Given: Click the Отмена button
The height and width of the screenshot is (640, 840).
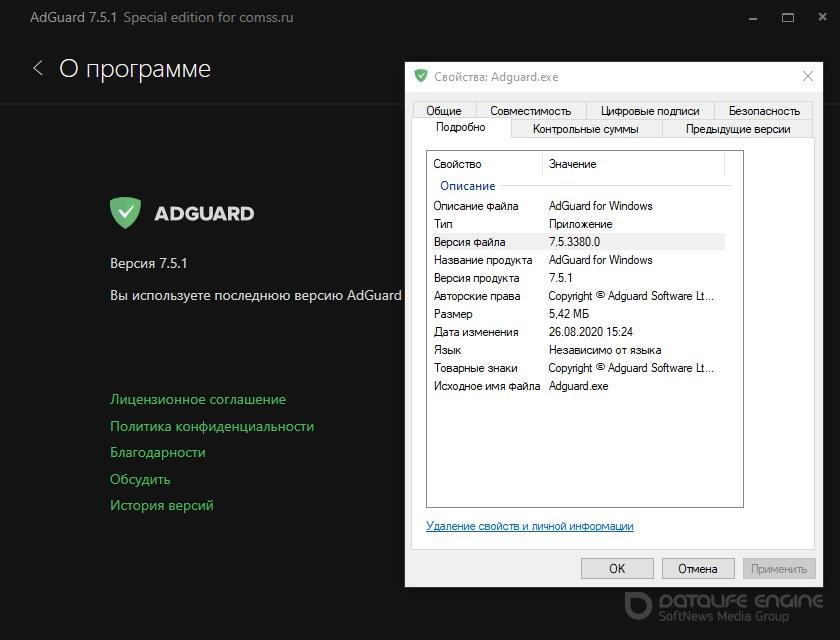Looking at the screenshot, I should tap(697, 568).
